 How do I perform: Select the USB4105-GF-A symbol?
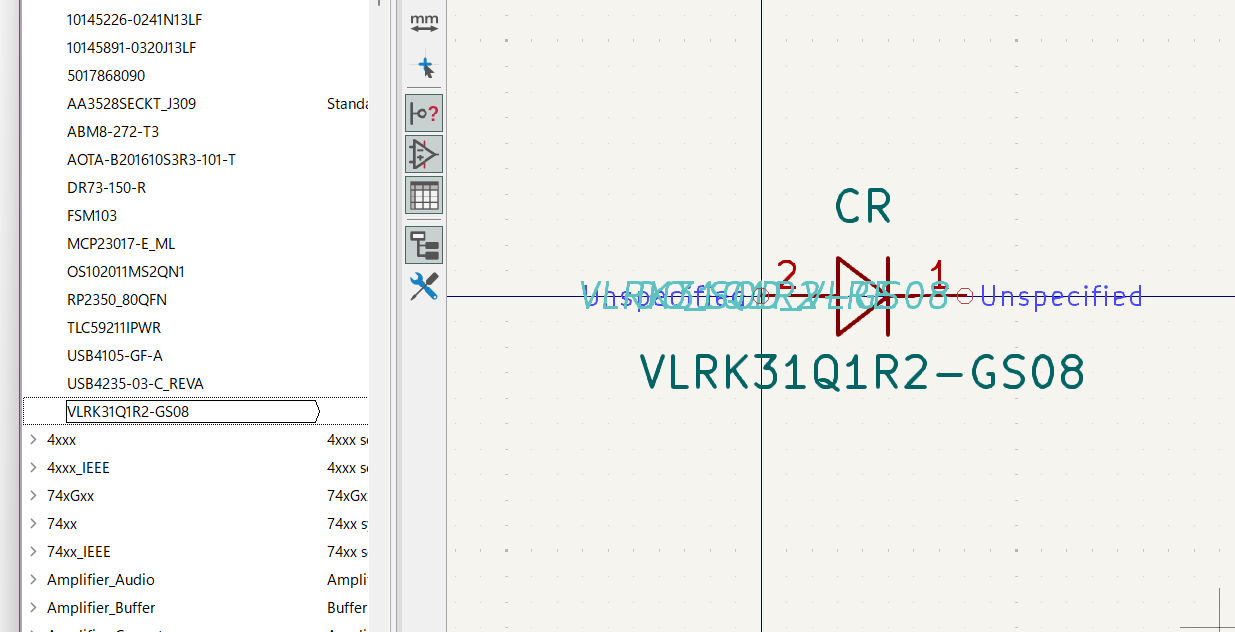click(114, 356)
